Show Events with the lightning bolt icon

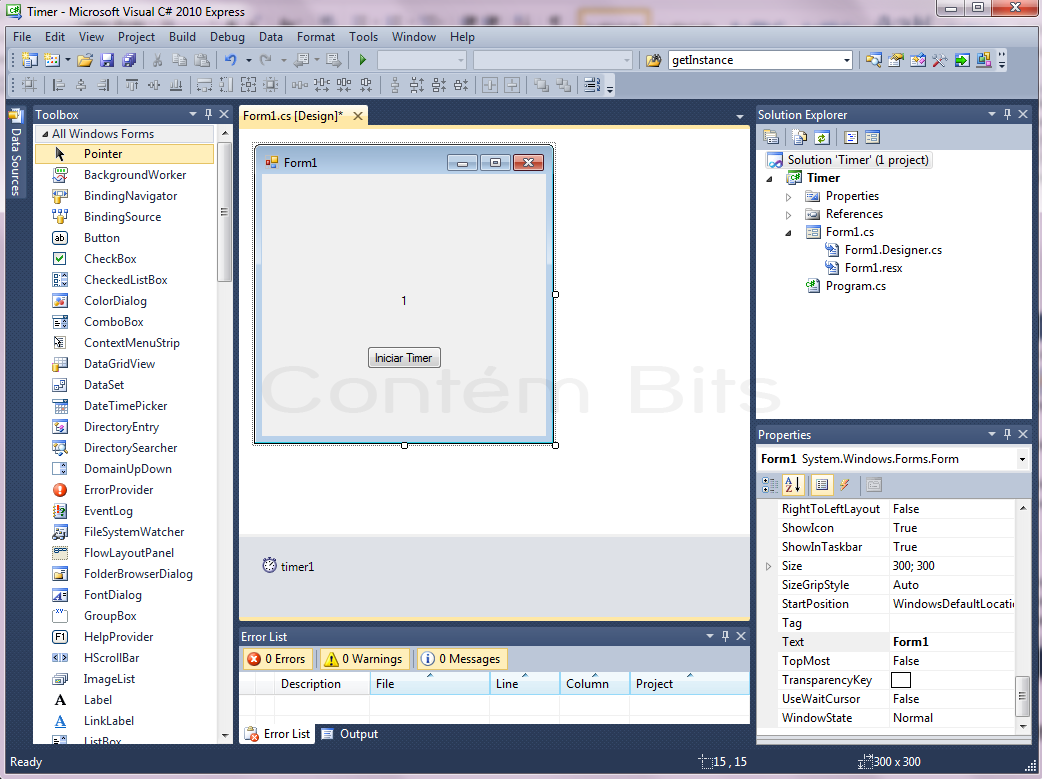point(845,485)
